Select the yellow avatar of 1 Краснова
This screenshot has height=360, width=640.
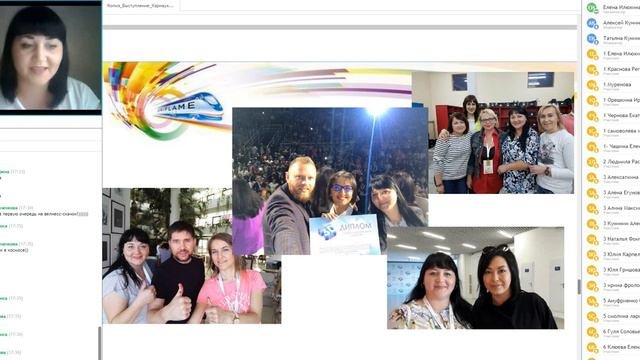click(592, 70)
